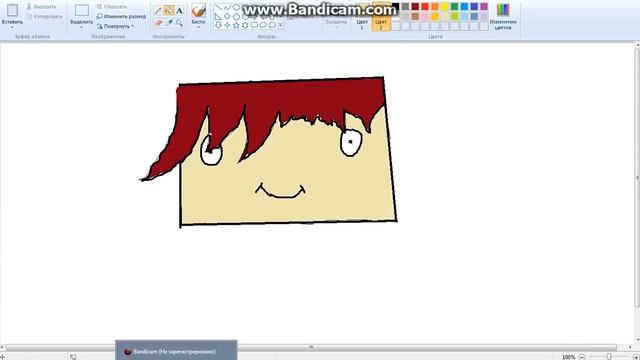
Task: Click Изменение цветов (Edit colors) icon
Action: pos(503,17)
